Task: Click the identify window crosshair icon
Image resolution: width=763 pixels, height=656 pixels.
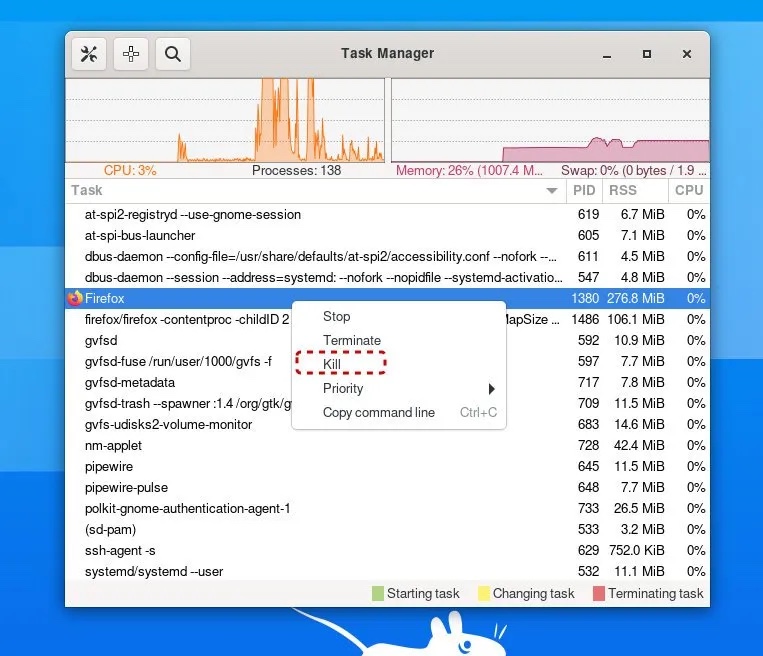Action: [131, 54]
